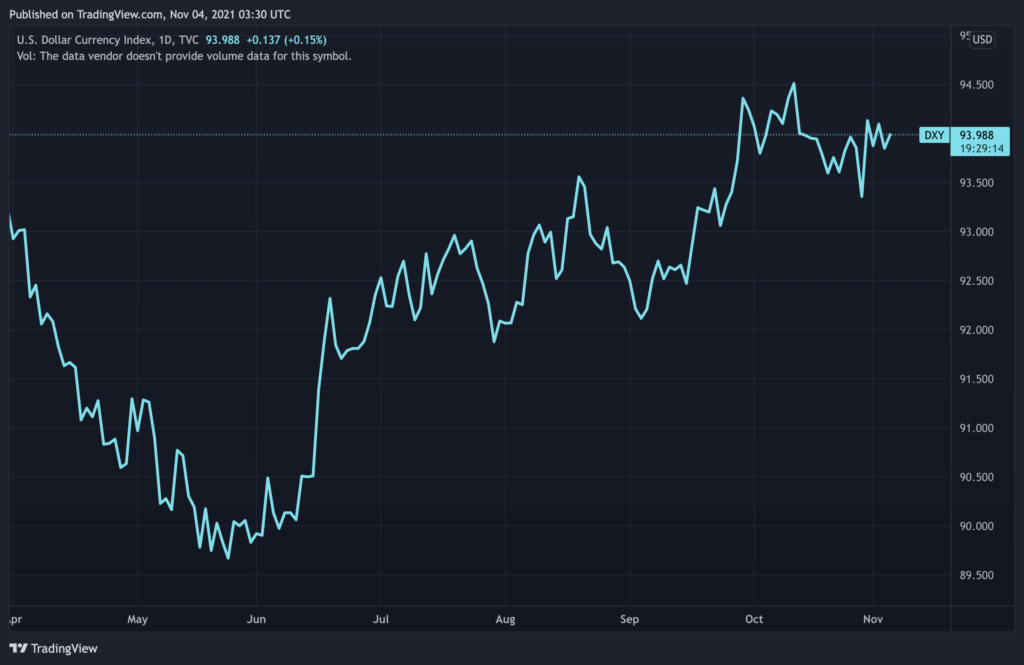The image size is (1024, 665).
Task: Click the 93.988 current price label on axis
Action: pos(976,135)
